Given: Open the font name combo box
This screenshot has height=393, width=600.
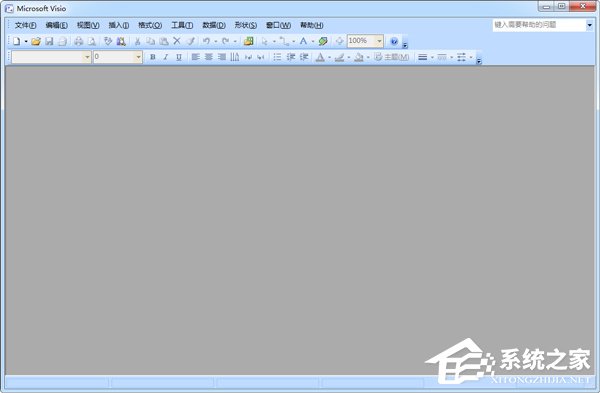Looking at the screenshot, I should pos(51,57).
